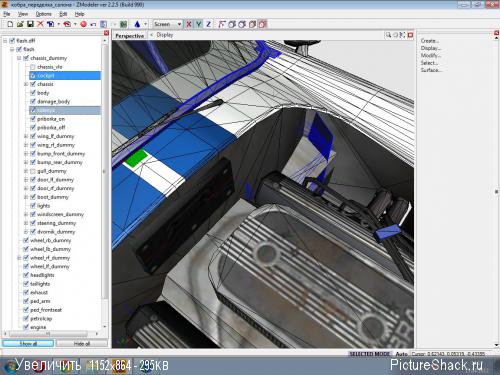Image resolution: width=500 pixels, height=375 pixels.
Task: Open the Edit menu
Action: click(x=63, y=14)
